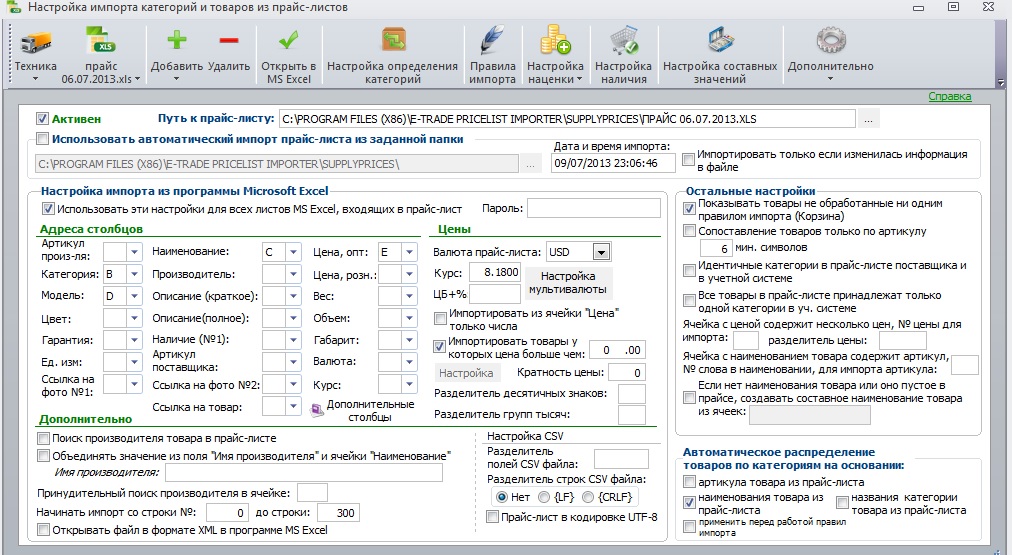
Task: Click the Курс input field
Action: [x=495, y=272]
